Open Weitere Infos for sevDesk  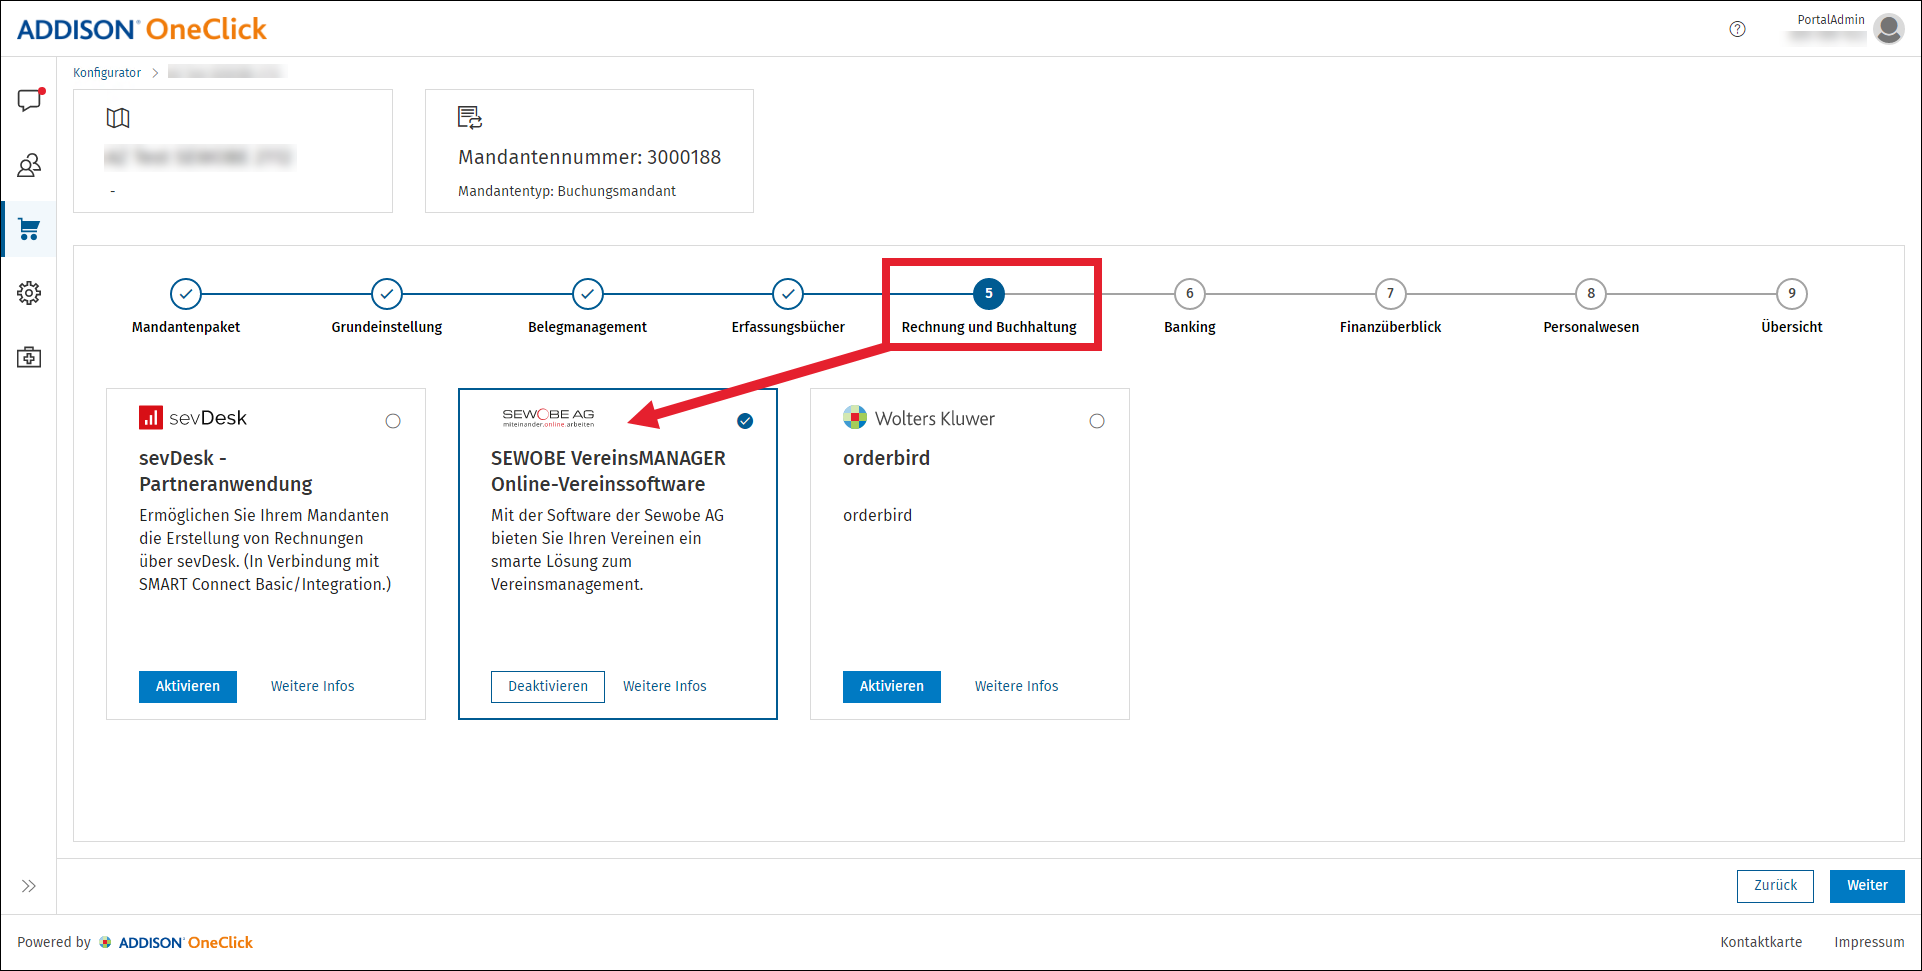pos(312,687)
